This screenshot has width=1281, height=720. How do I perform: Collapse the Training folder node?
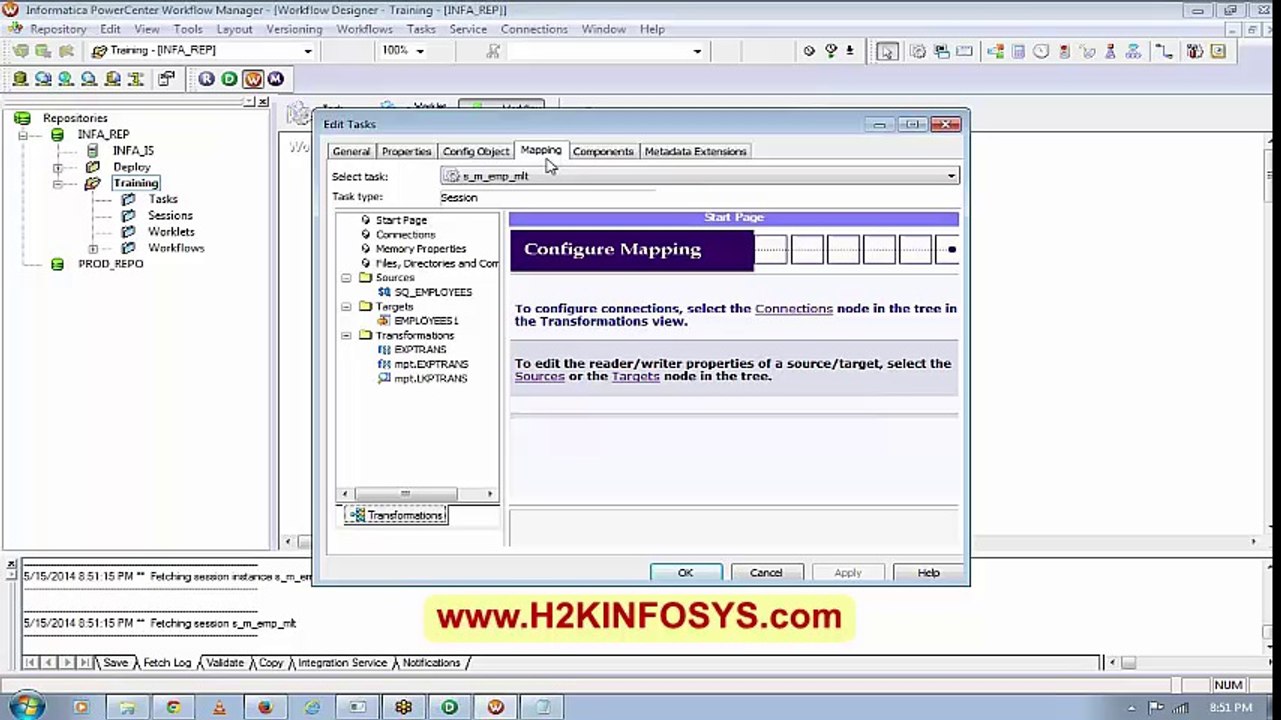click(57, 184)
